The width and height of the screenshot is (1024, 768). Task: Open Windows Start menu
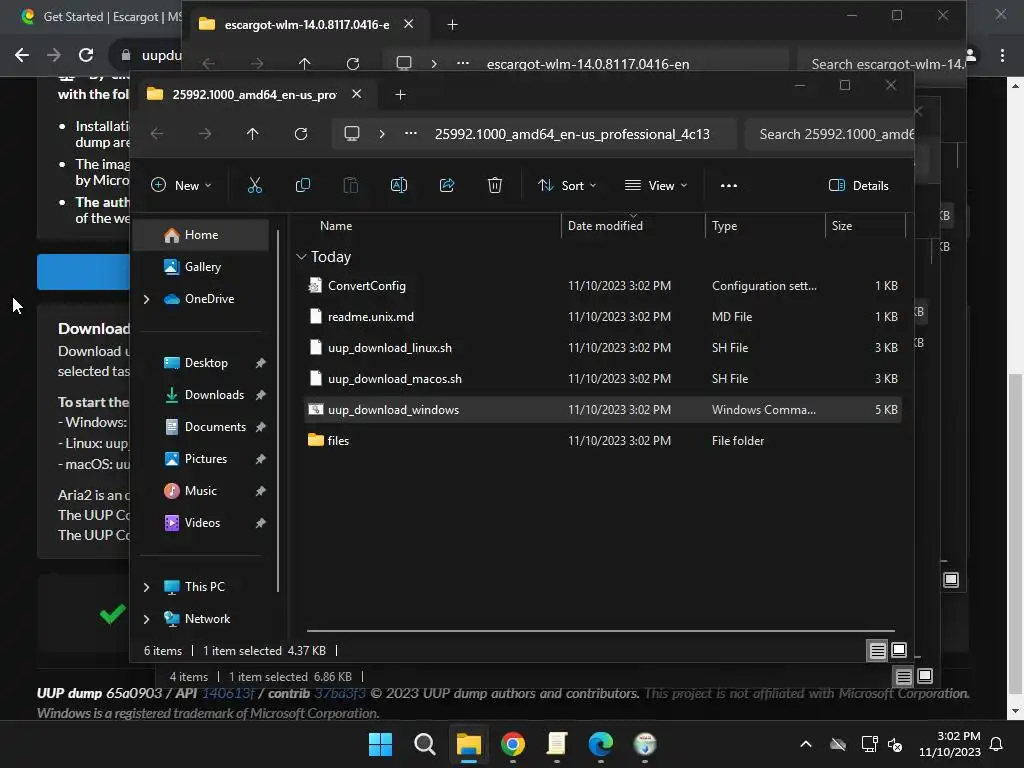(x=380, y=744)
